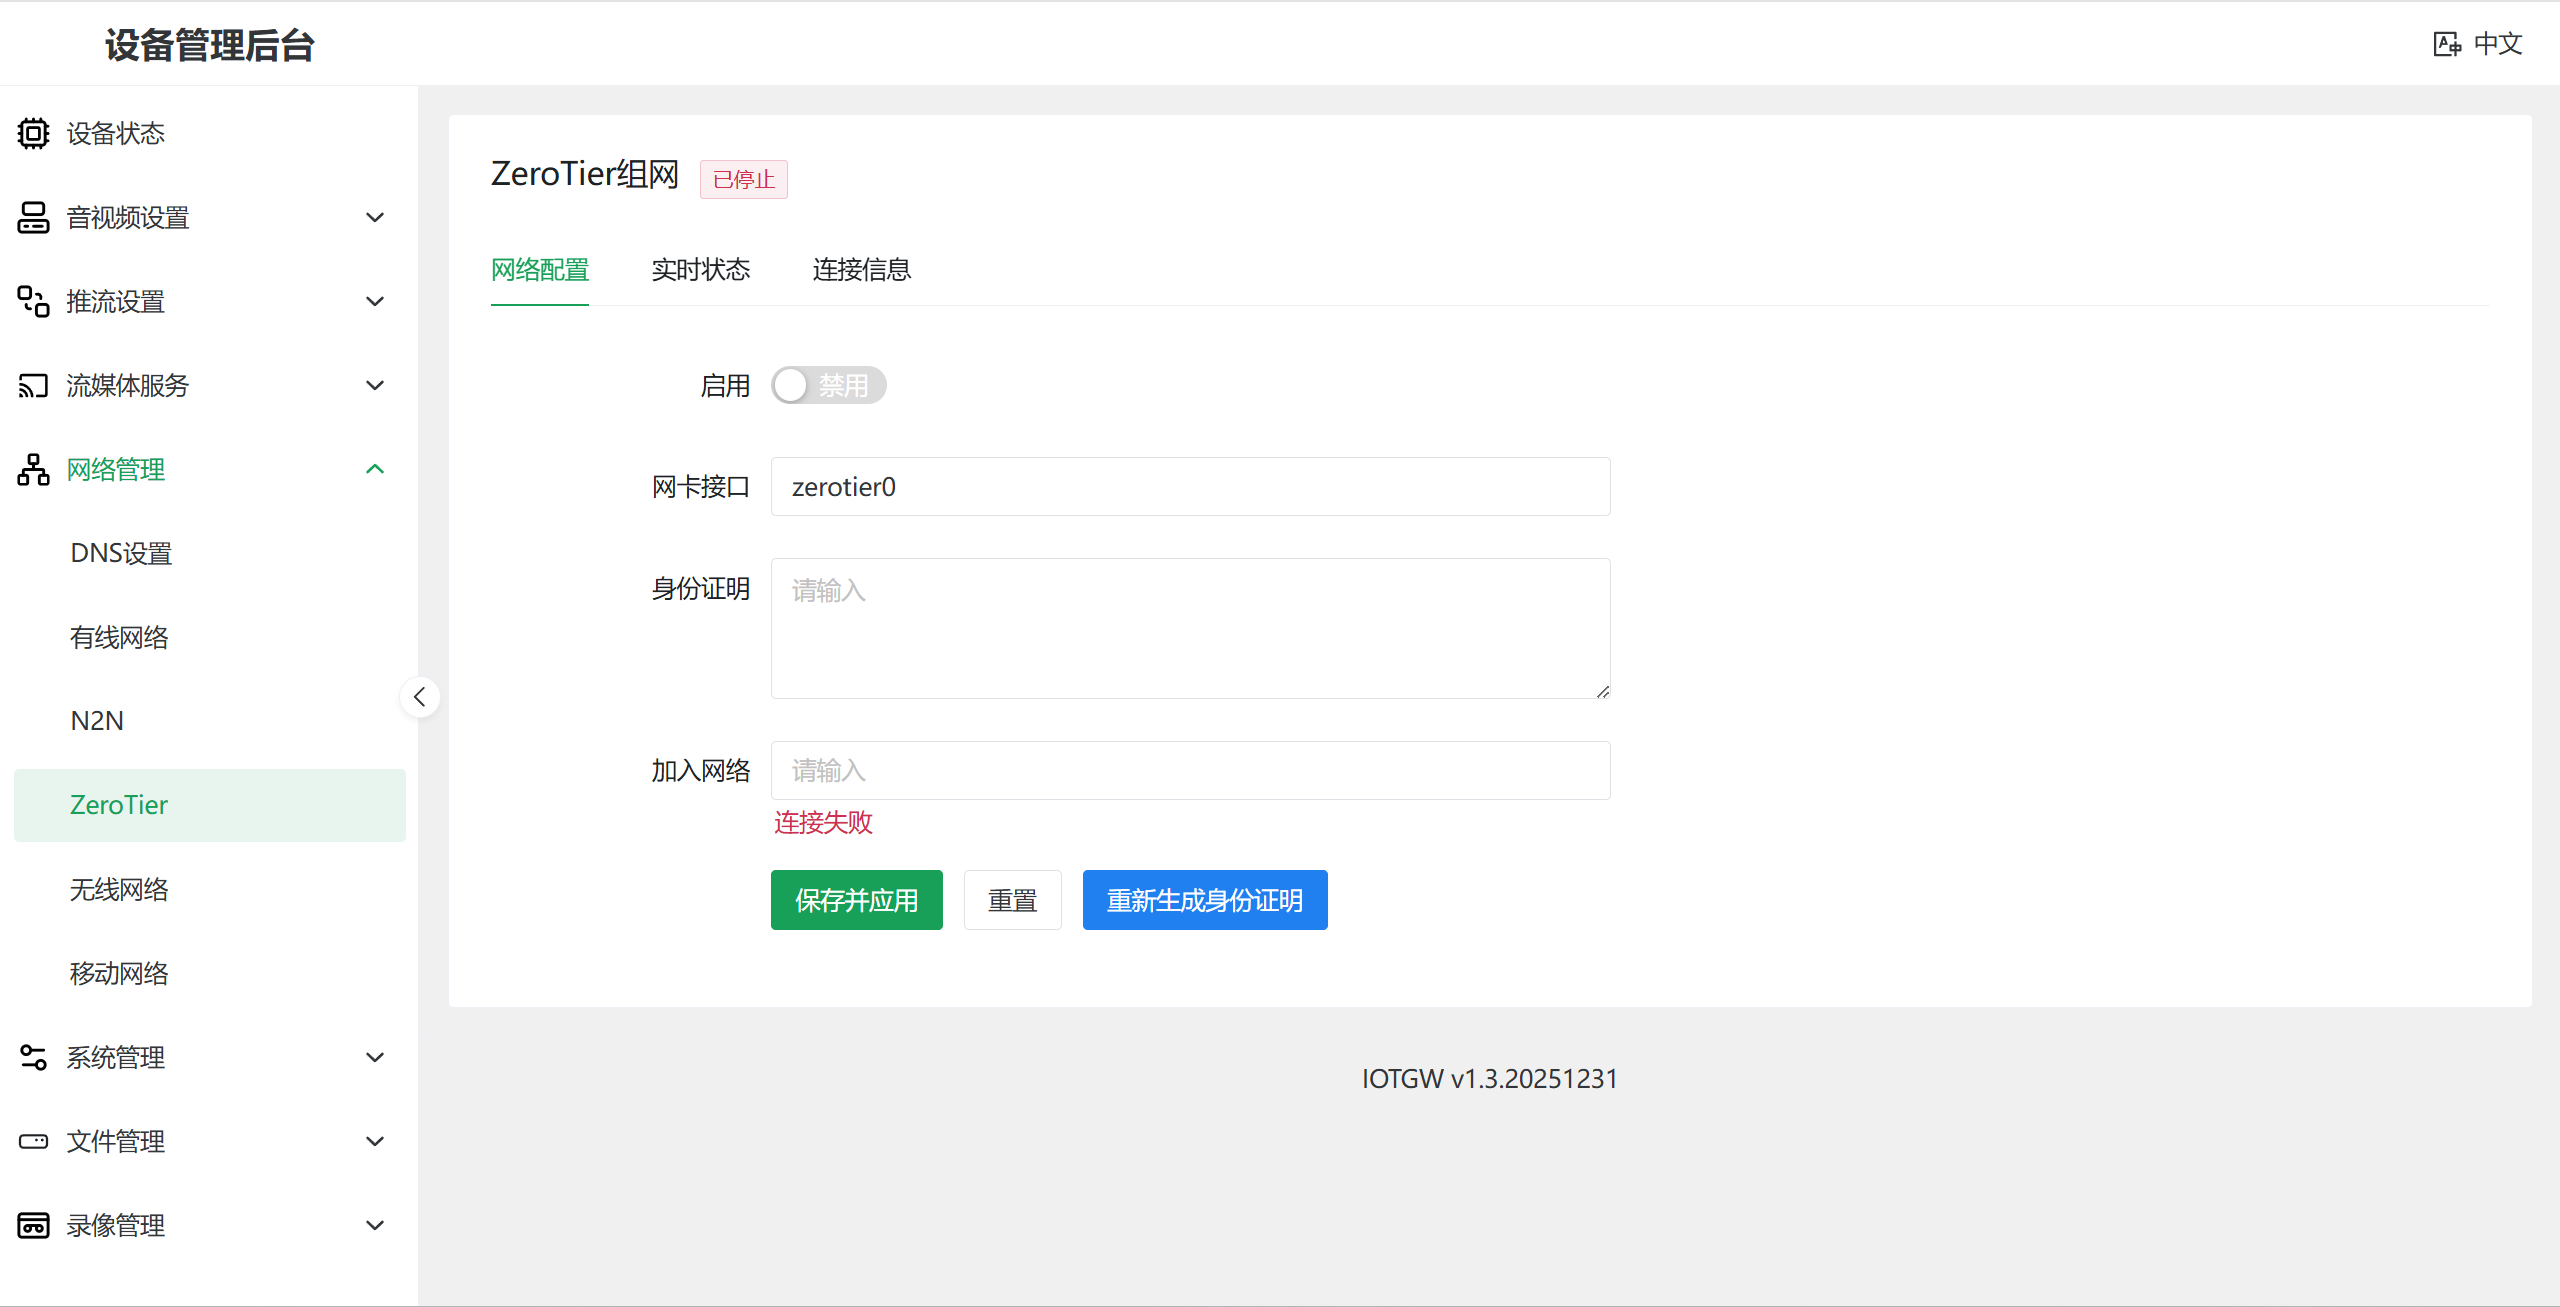Switch to the 实时状态 tab
Screen dimensions: 2560x1307
(700, 270)
